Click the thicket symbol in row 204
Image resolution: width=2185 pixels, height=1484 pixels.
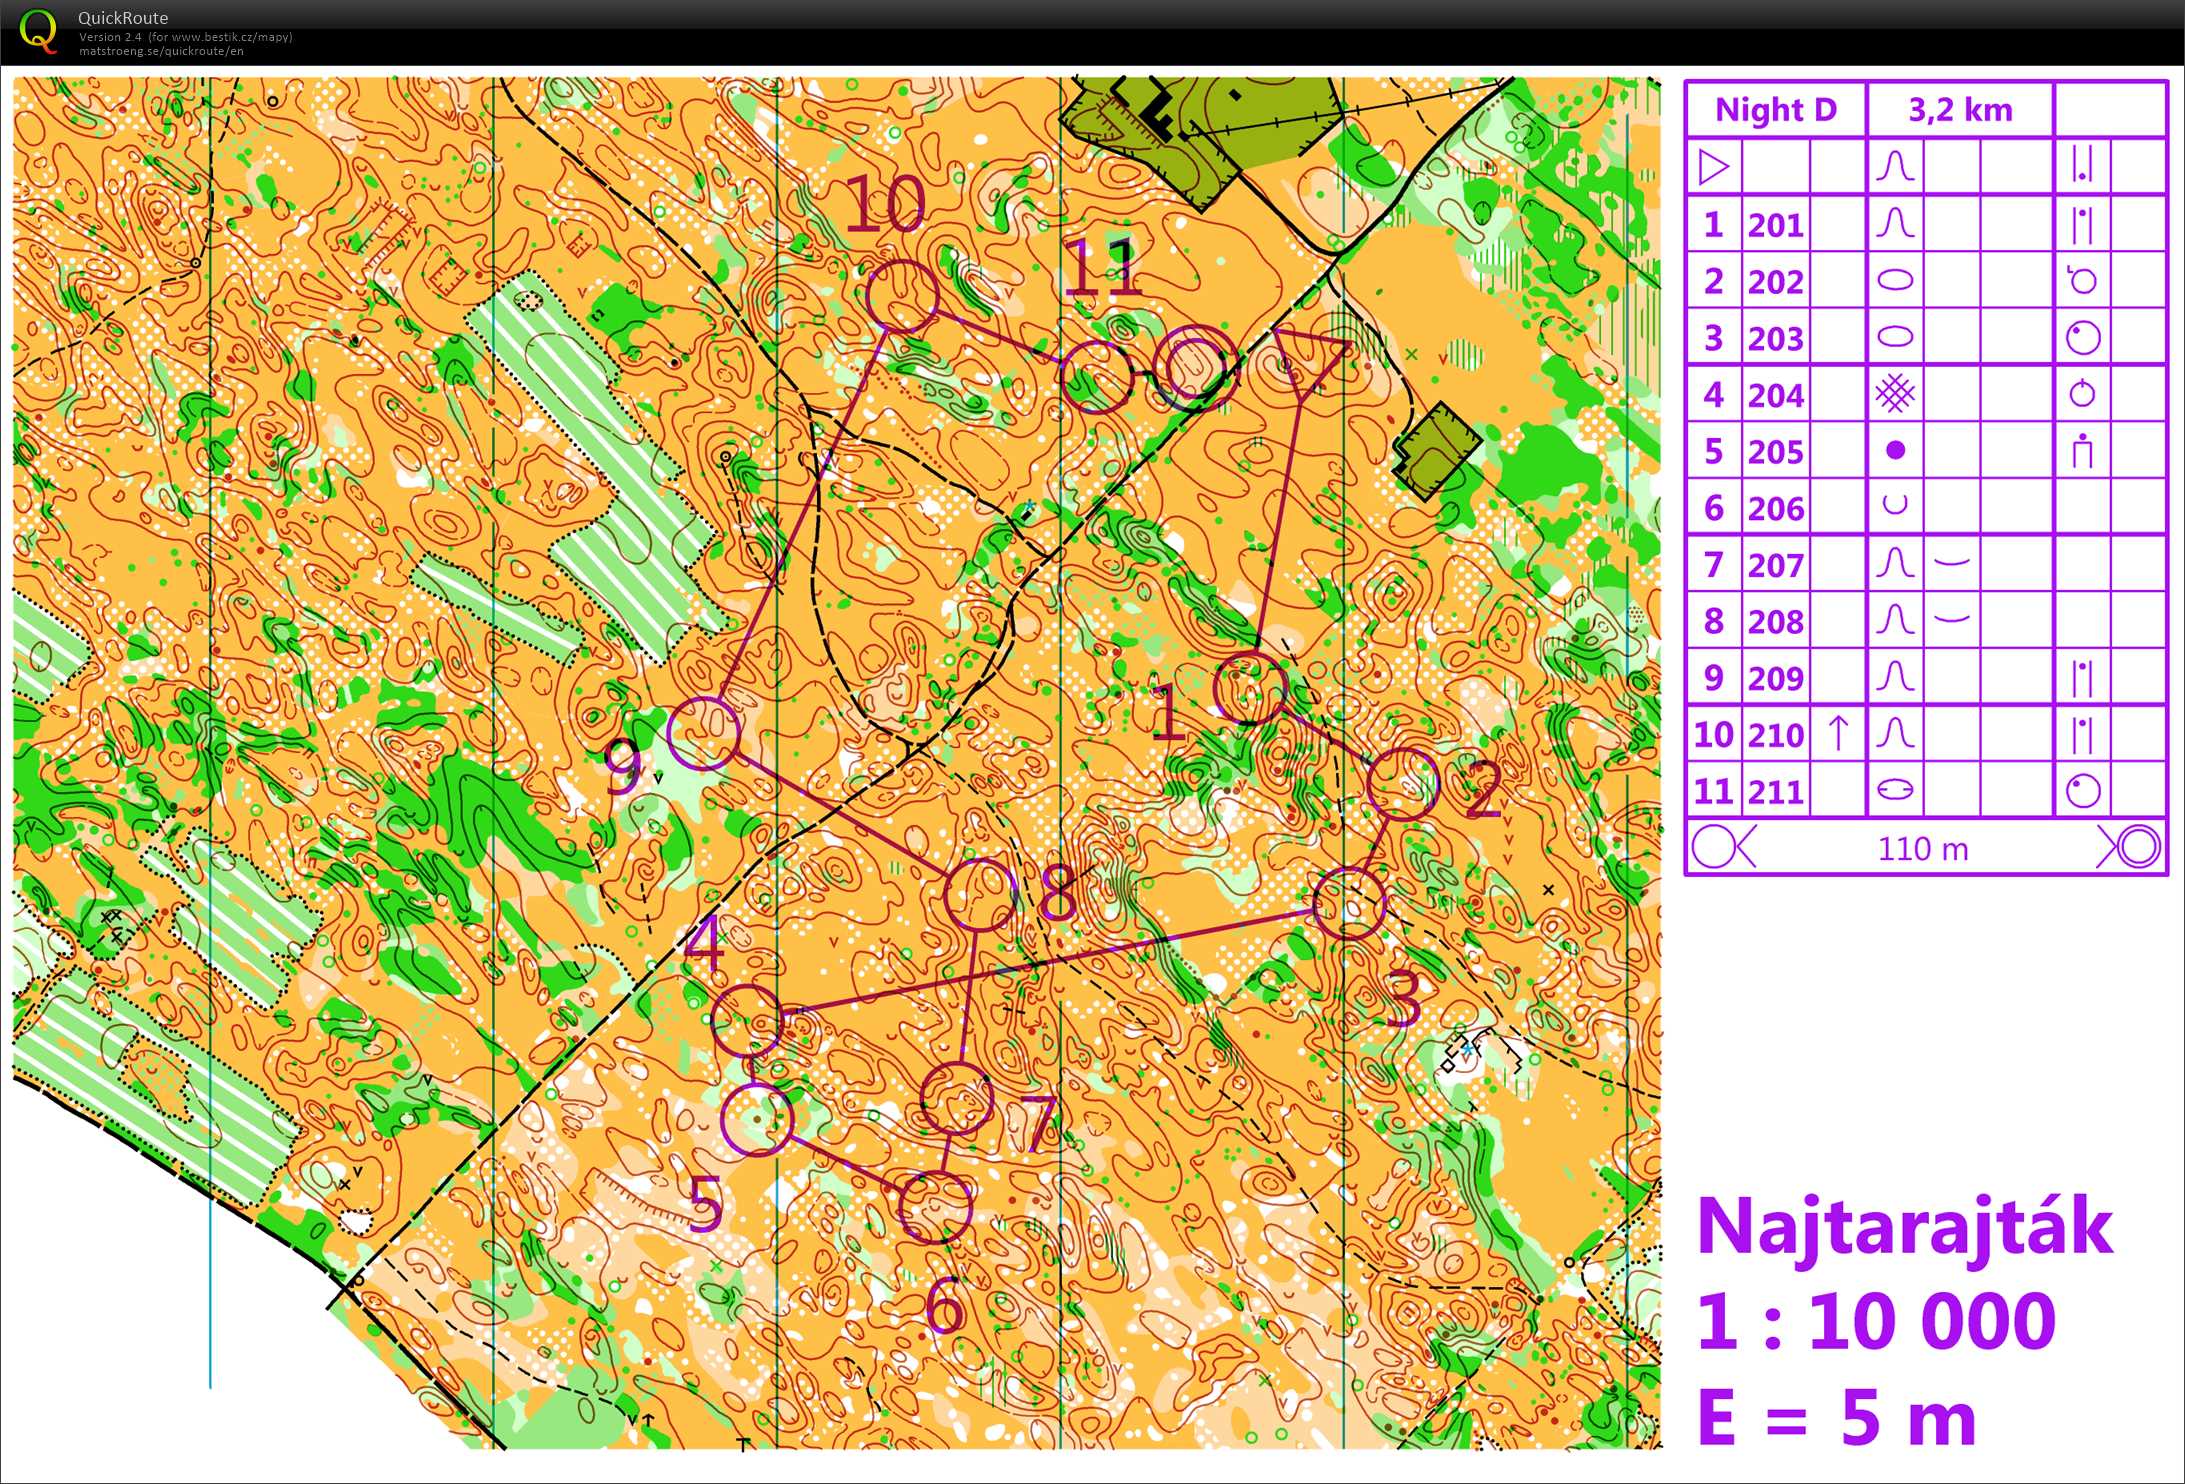(1894, 394)
